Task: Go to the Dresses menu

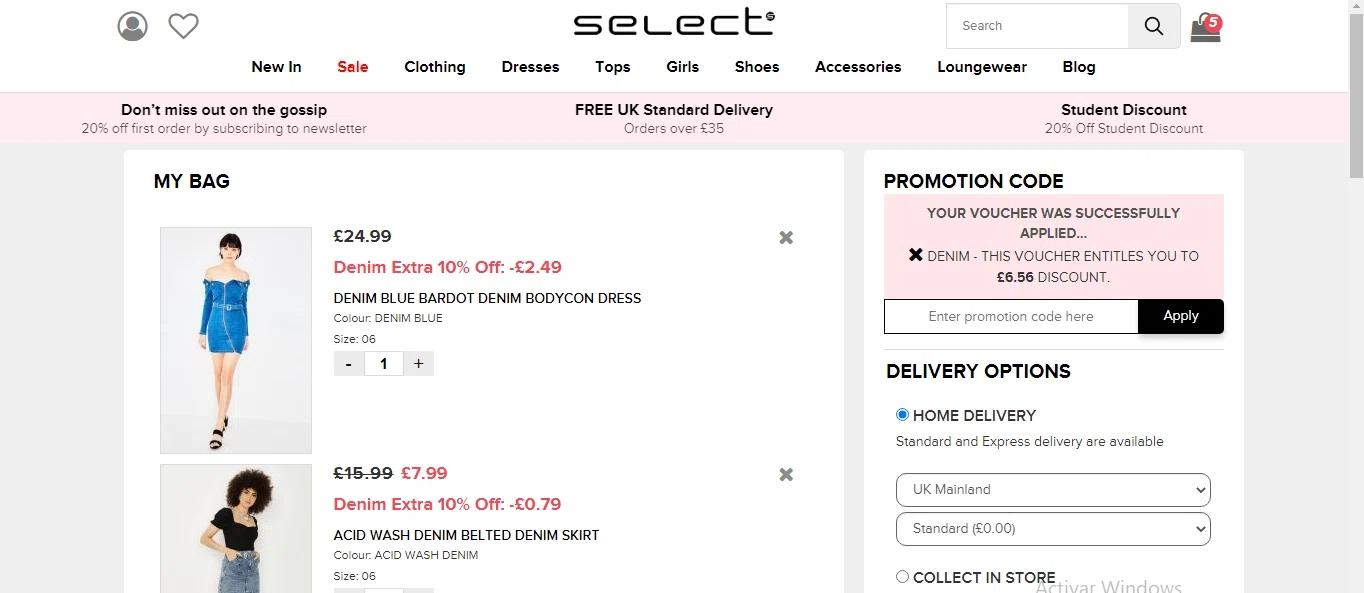Action: tap(530, 67)
